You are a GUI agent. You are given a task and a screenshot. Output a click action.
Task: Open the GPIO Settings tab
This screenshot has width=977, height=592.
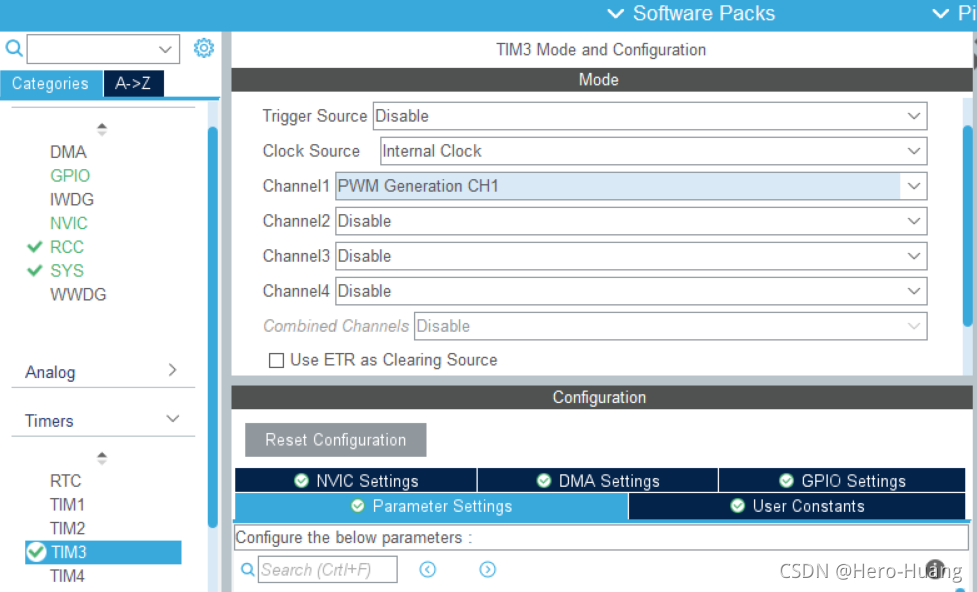pos(842,480)
